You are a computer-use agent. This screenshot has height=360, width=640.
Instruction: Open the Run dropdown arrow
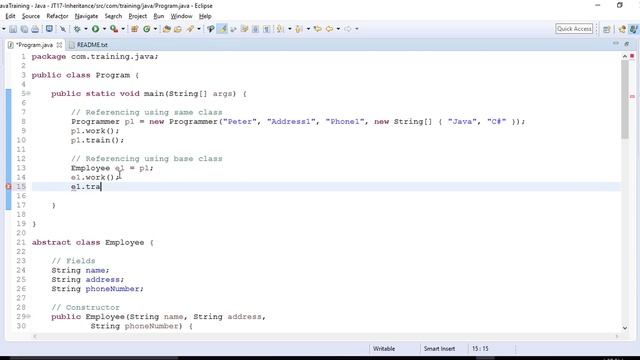click(104, 29)
